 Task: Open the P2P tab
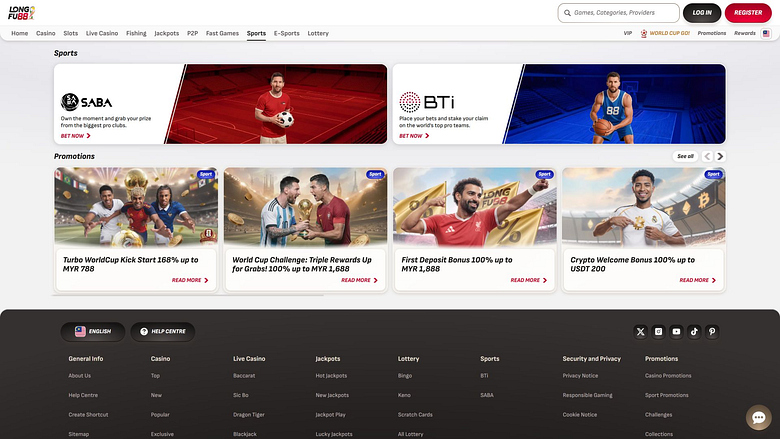(193, 33)
